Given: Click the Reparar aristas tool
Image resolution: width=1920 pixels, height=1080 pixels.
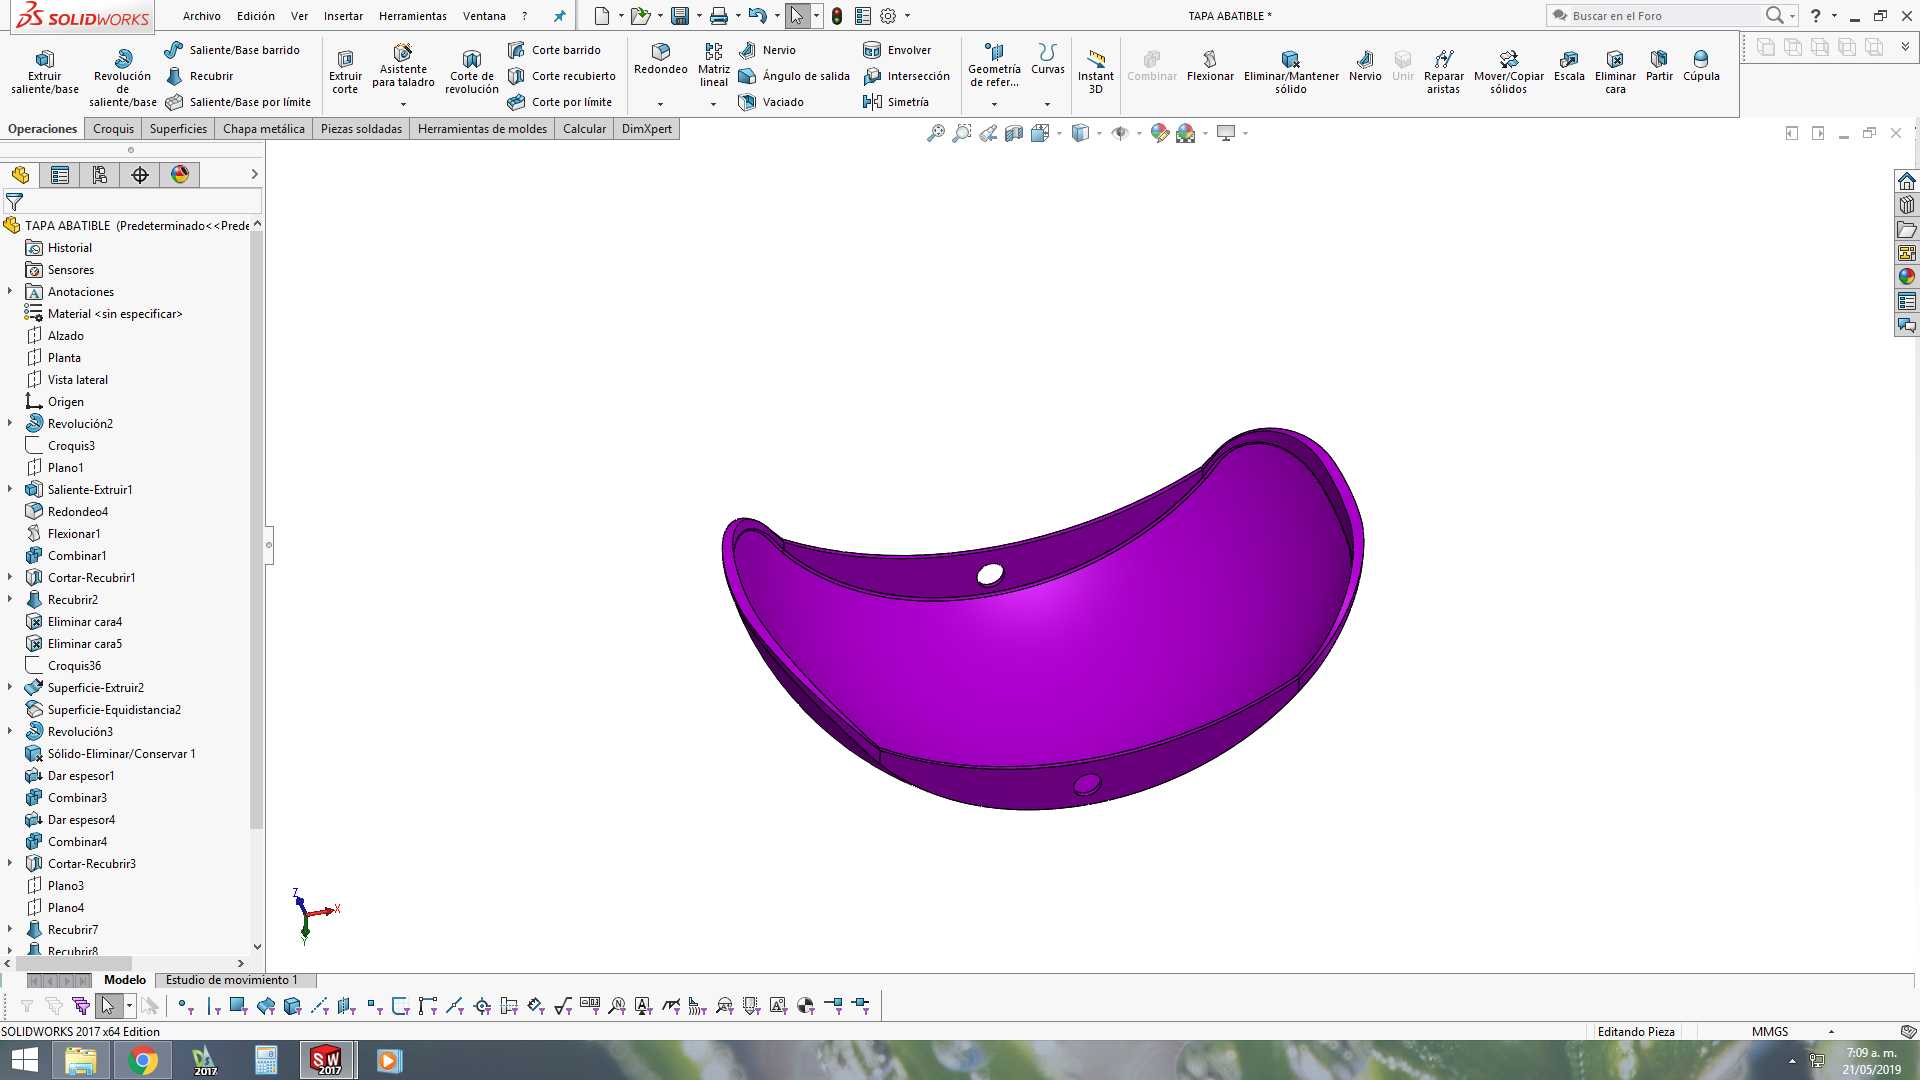Looking at the screenshot, I should [x=1443, y=72].
